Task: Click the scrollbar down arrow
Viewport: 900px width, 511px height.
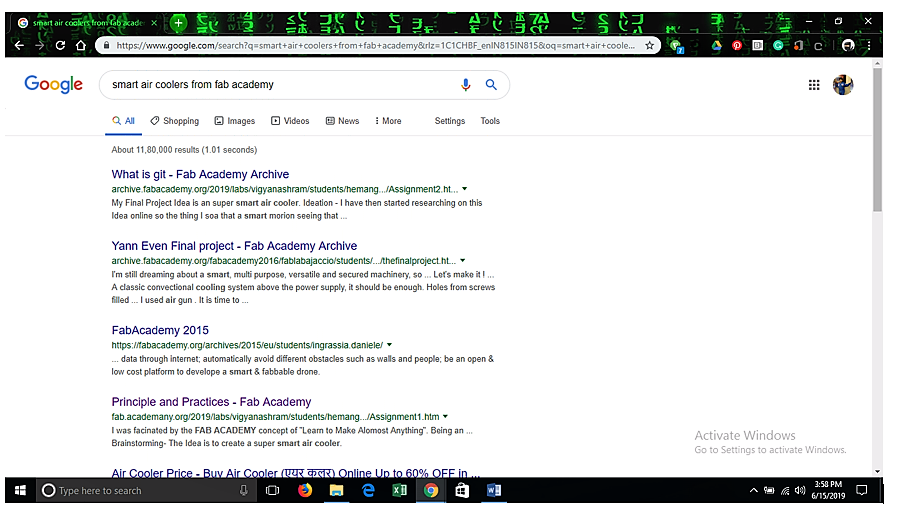Action: [x=877, y=471]
